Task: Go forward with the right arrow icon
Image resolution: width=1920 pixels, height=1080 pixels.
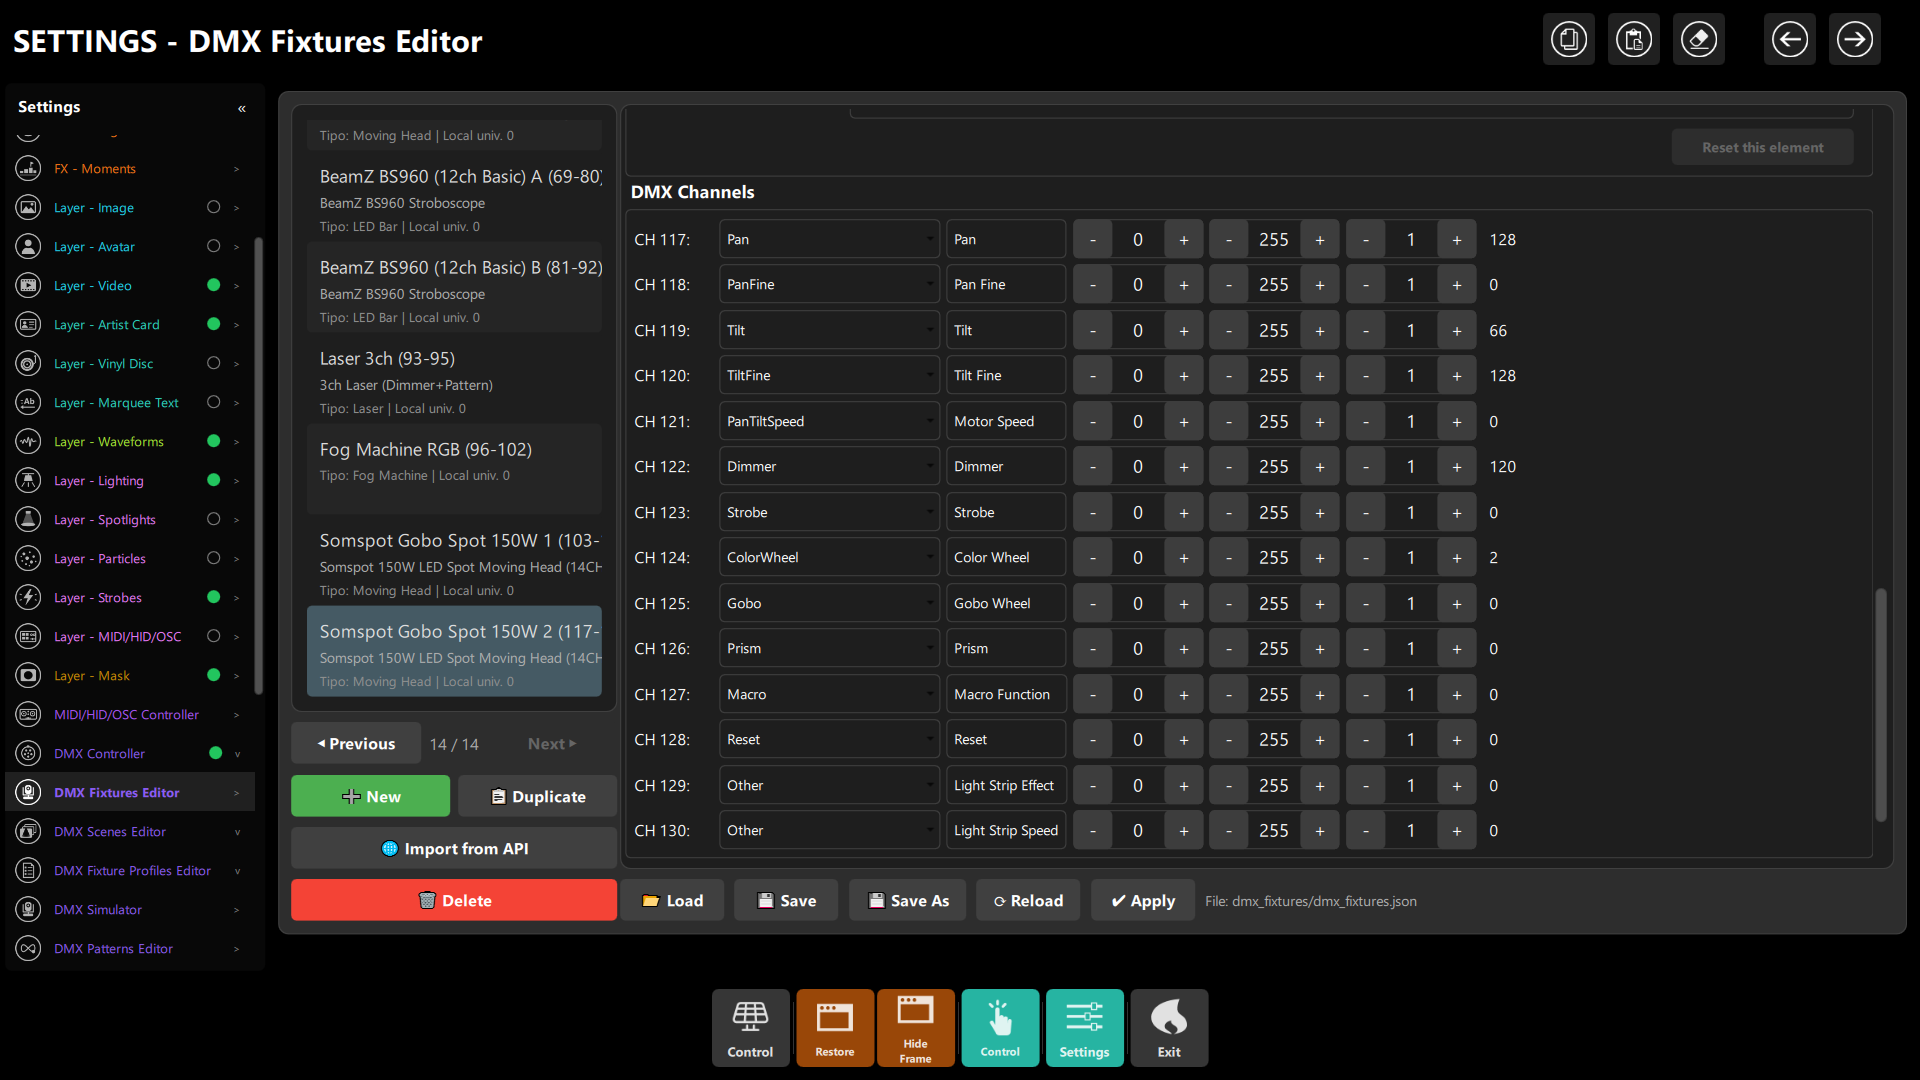Action: click(x=1854, y=40)
